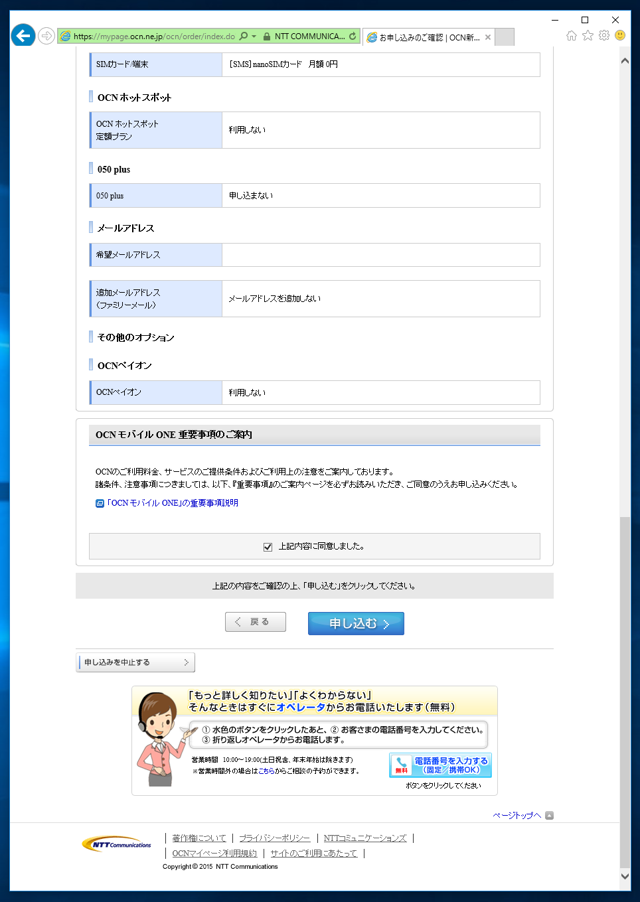This screenshot has height=902, width=640.
Task: Click the その他のオプション heading
Action: (136, 338)
